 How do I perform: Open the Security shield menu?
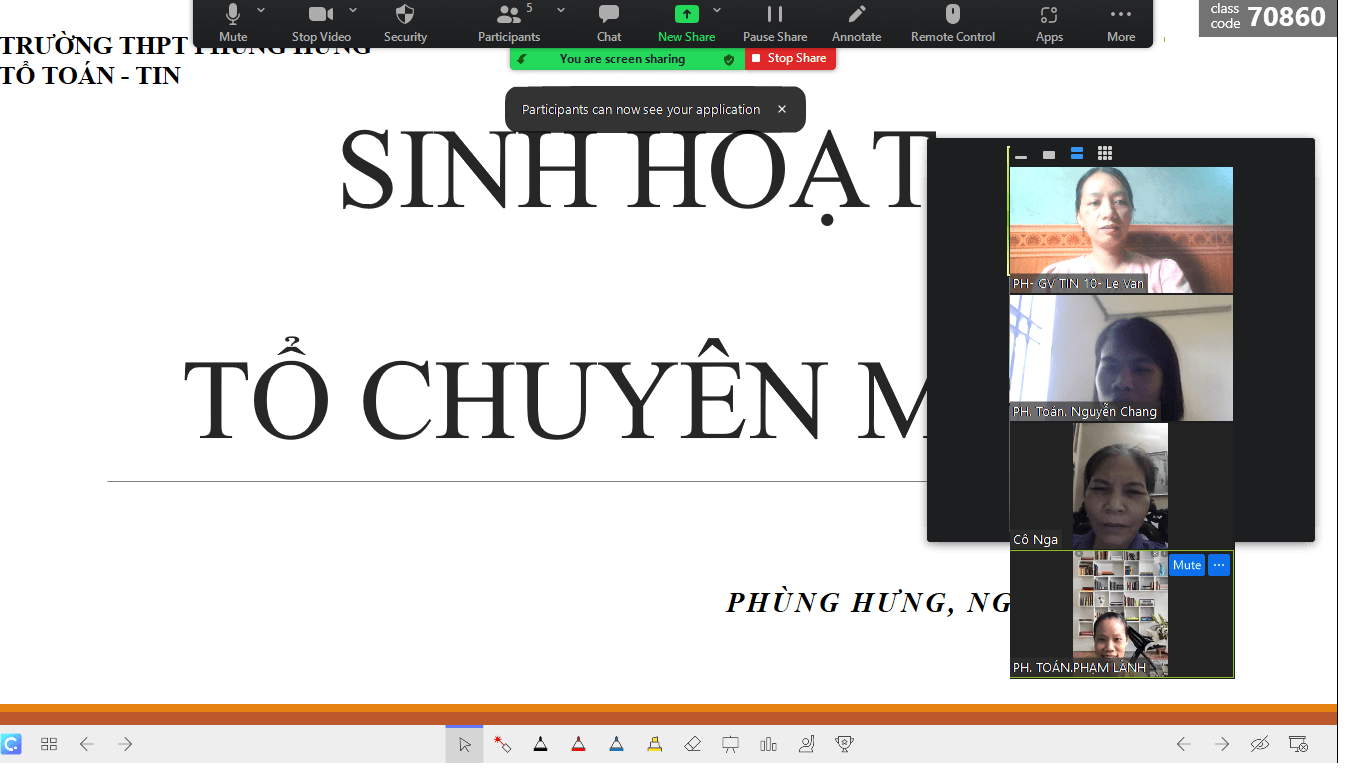pyautogui.click(x=405, y=23)
